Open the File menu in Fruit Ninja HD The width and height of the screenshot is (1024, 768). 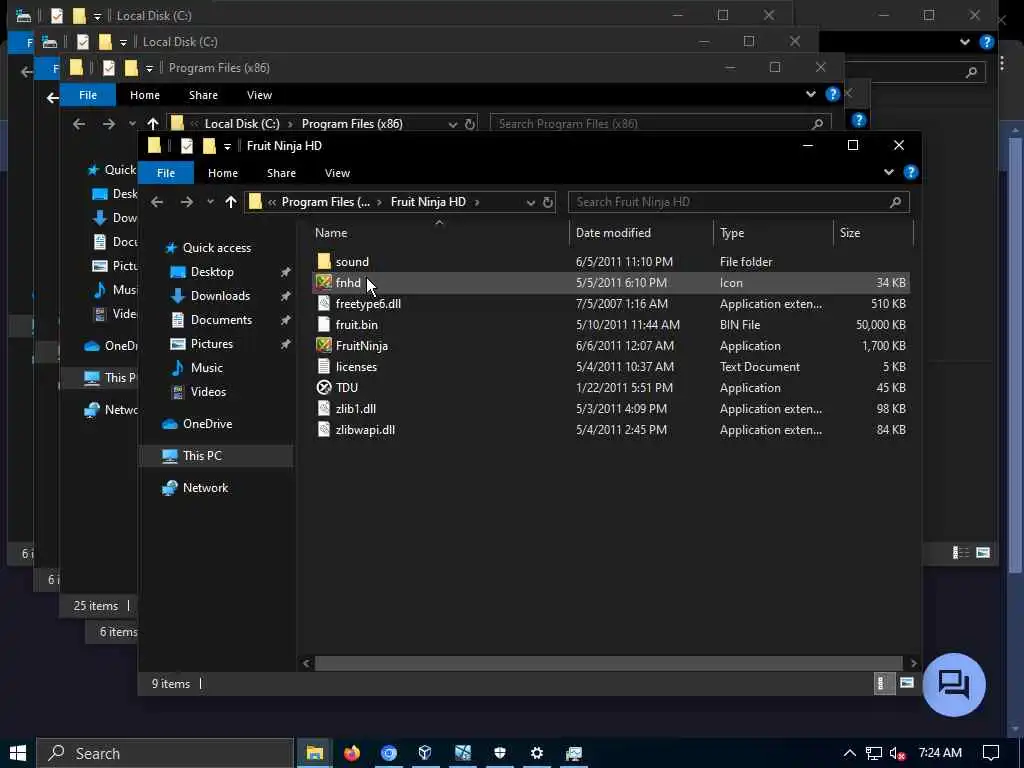tap(166, 173)
